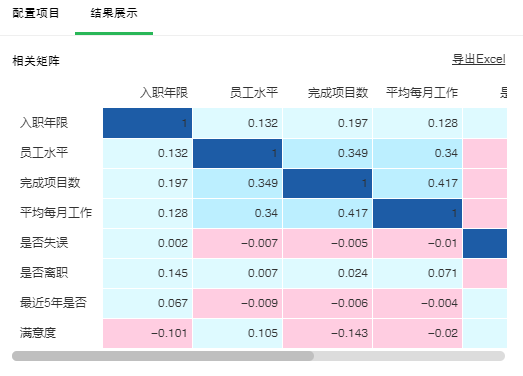Click the 是否失误 row label

(x=44, y=243)
